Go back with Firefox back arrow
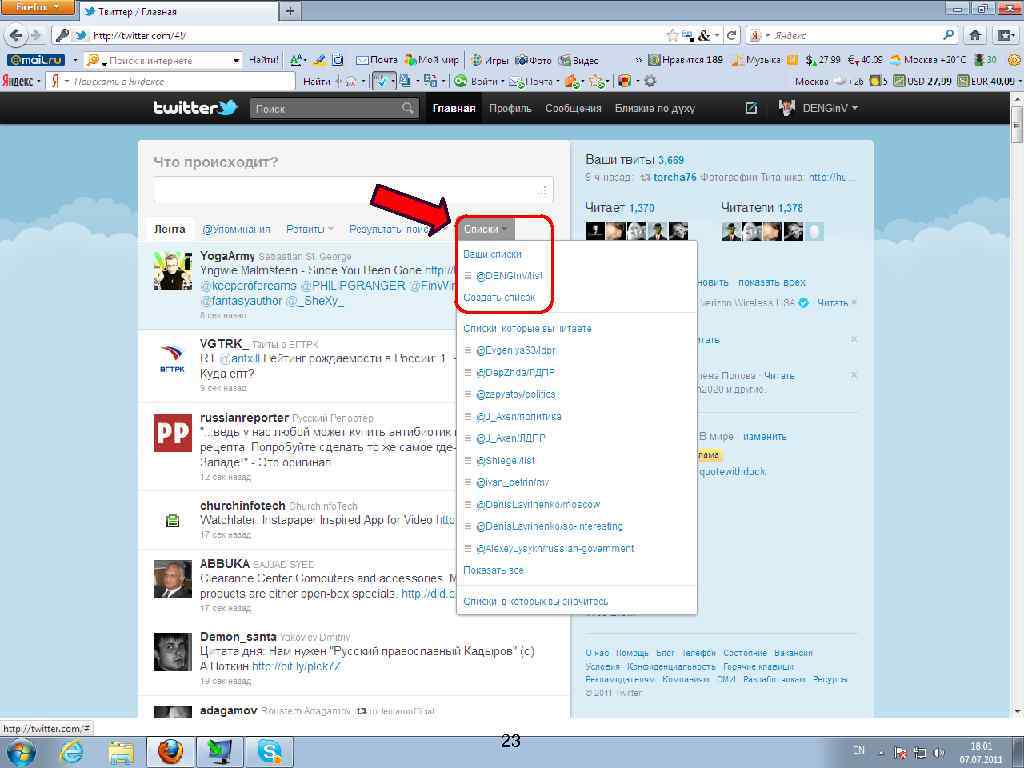Image resolution: width=1024 pixels, height=768 pixels. point(16,35)
